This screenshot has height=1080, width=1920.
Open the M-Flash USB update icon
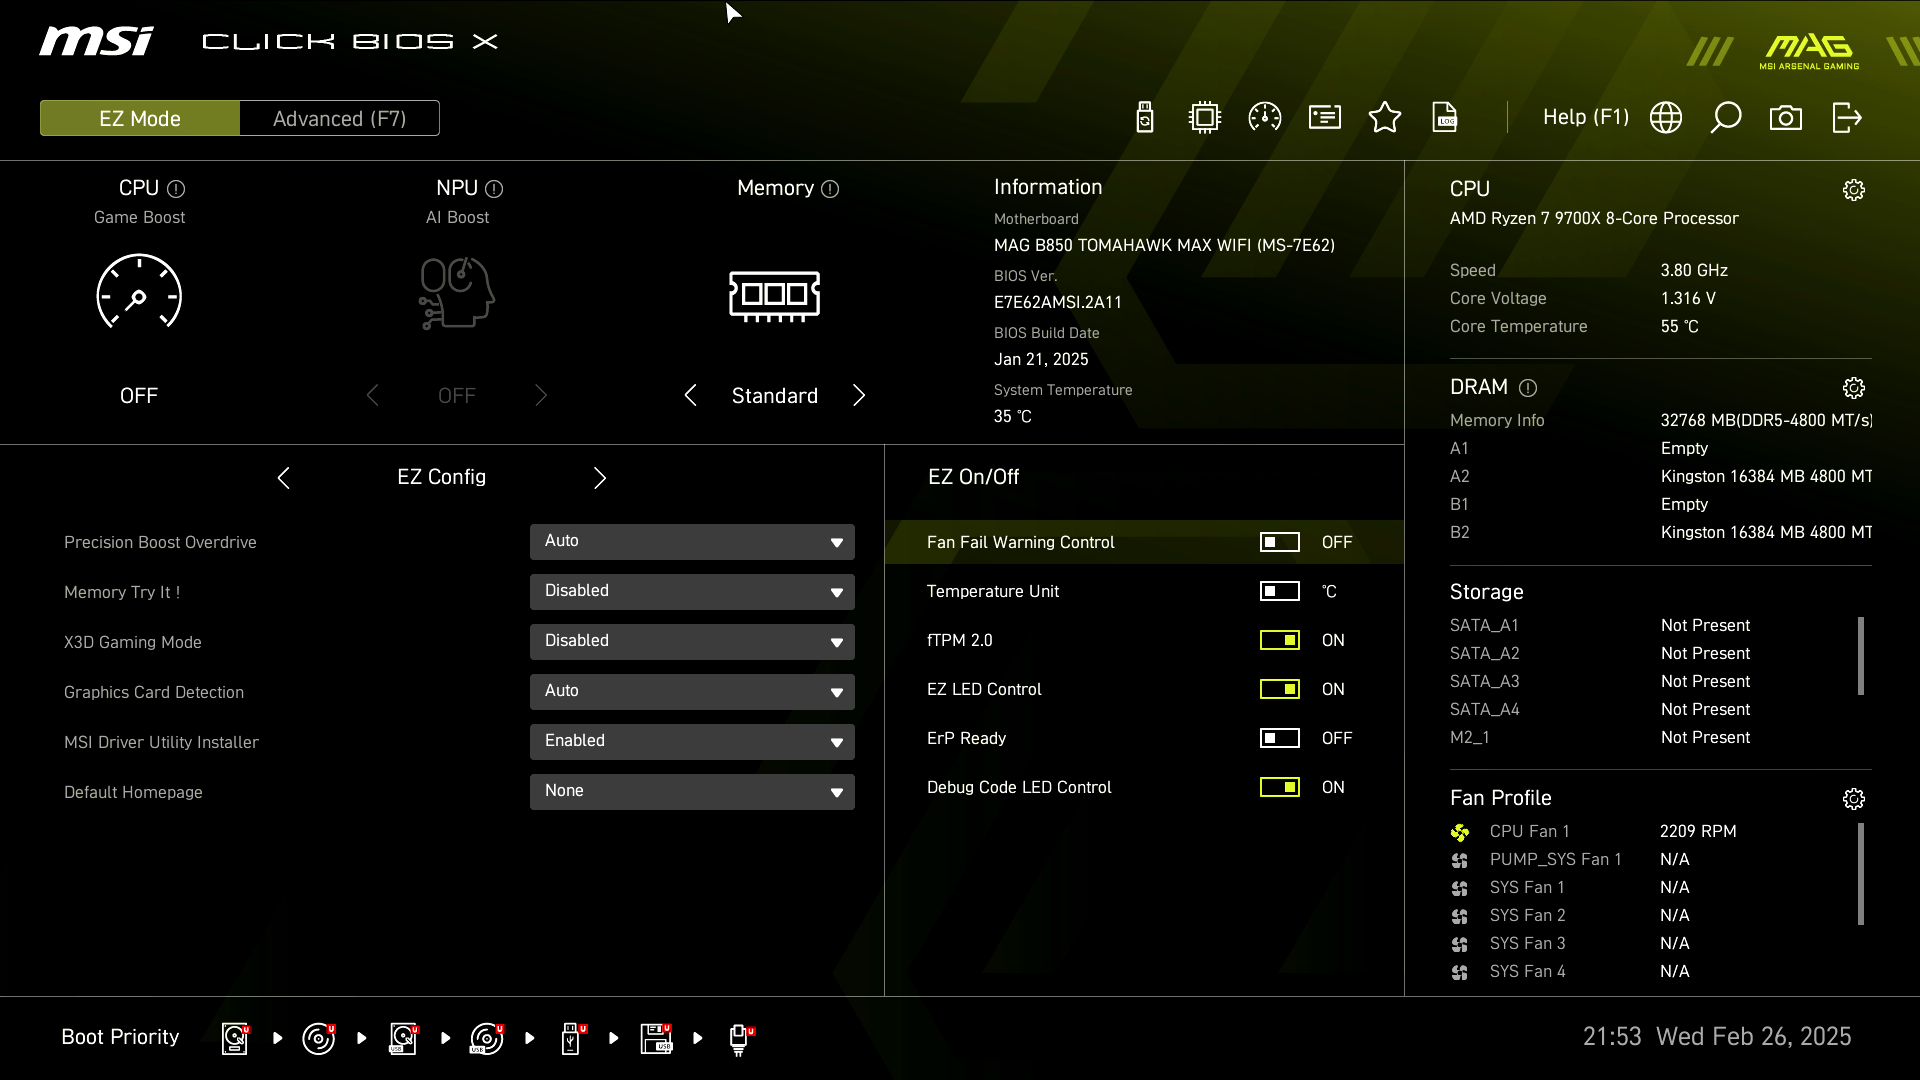[1145, 118]
